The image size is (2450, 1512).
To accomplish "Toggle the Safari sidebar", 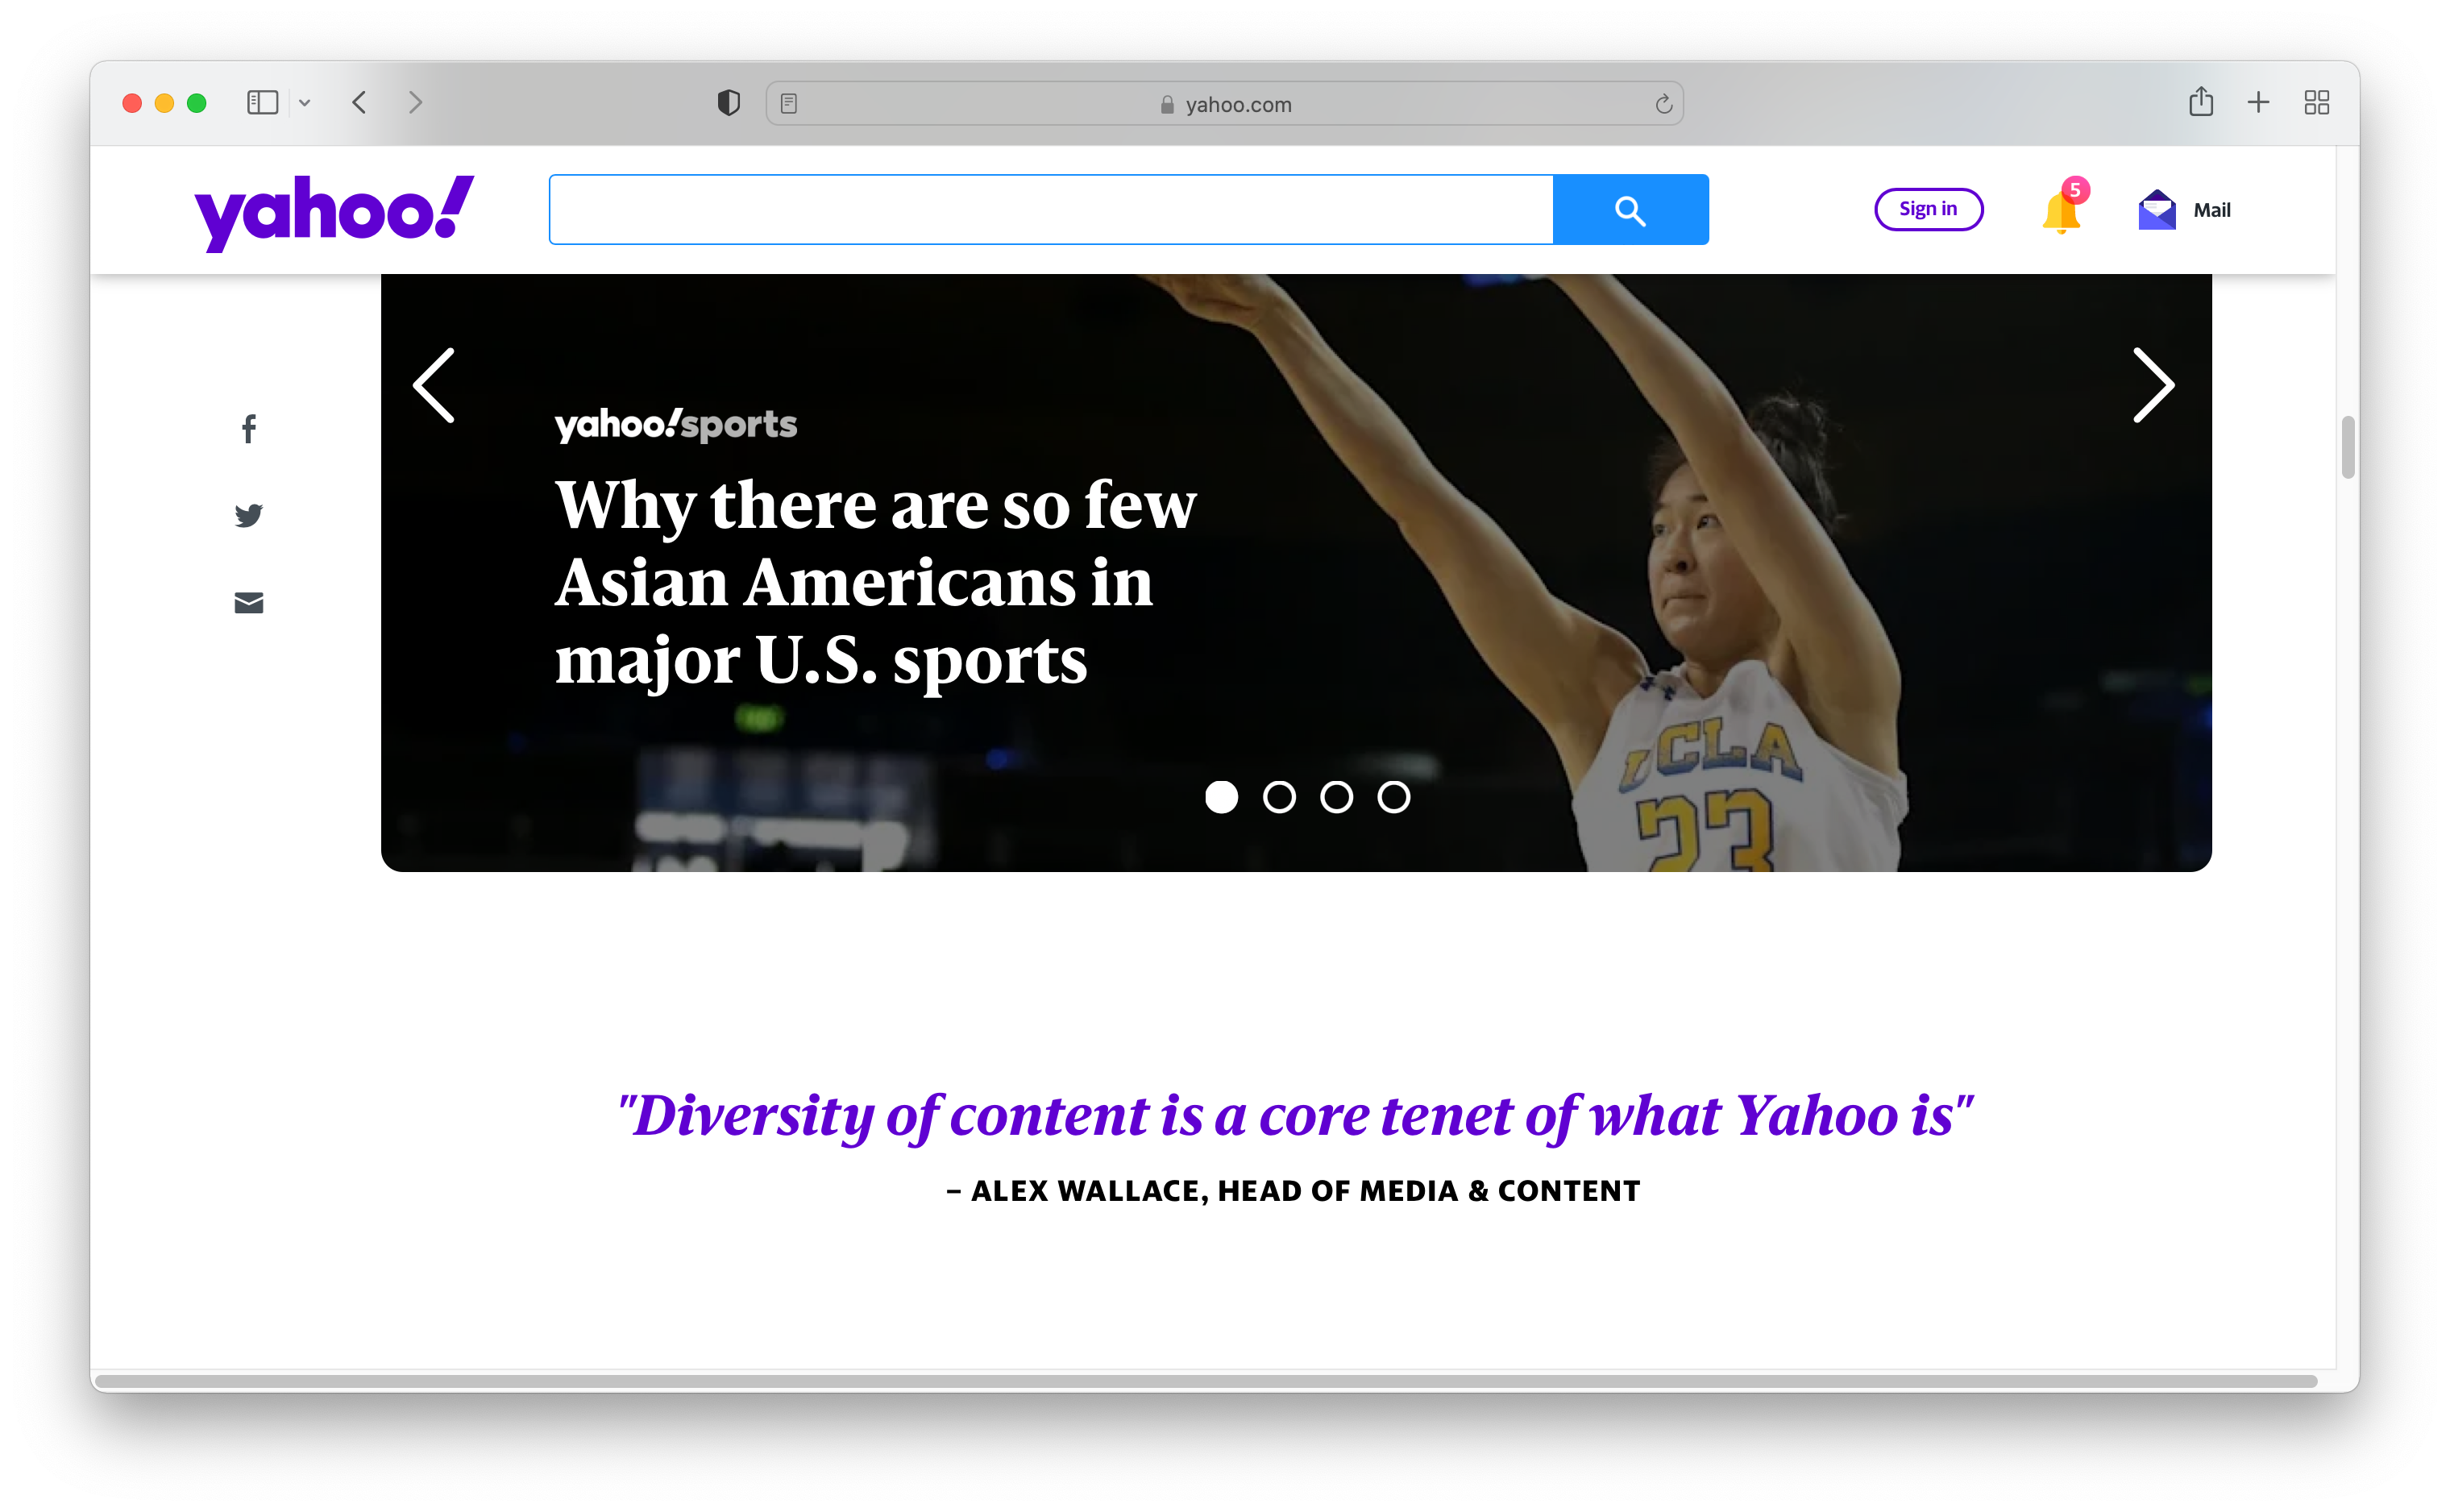I will [x=262, y=103].
